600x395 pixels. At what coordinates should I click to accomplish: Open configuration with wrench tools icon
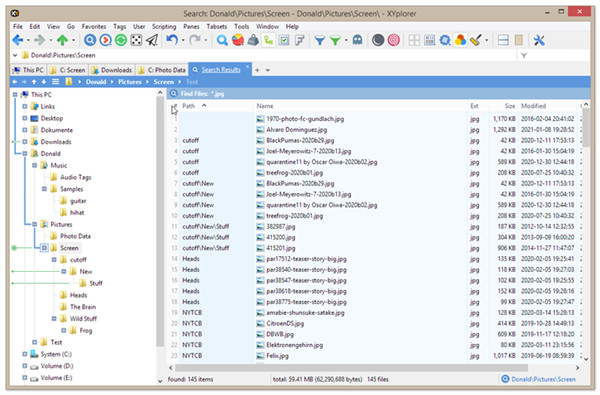(x=539, y=40)
